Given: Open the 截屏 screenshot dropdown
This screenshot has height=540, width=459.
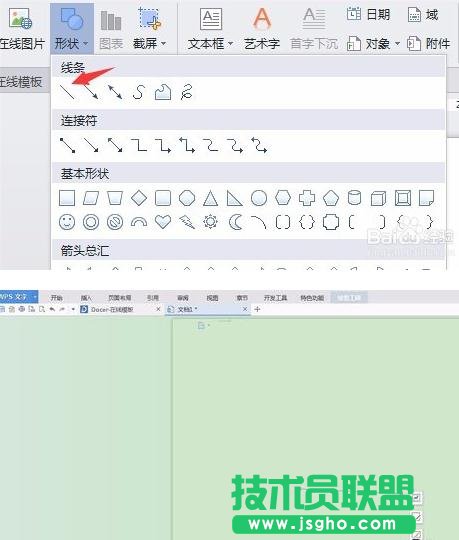Looking at the screenshot, I should [149, 29].
